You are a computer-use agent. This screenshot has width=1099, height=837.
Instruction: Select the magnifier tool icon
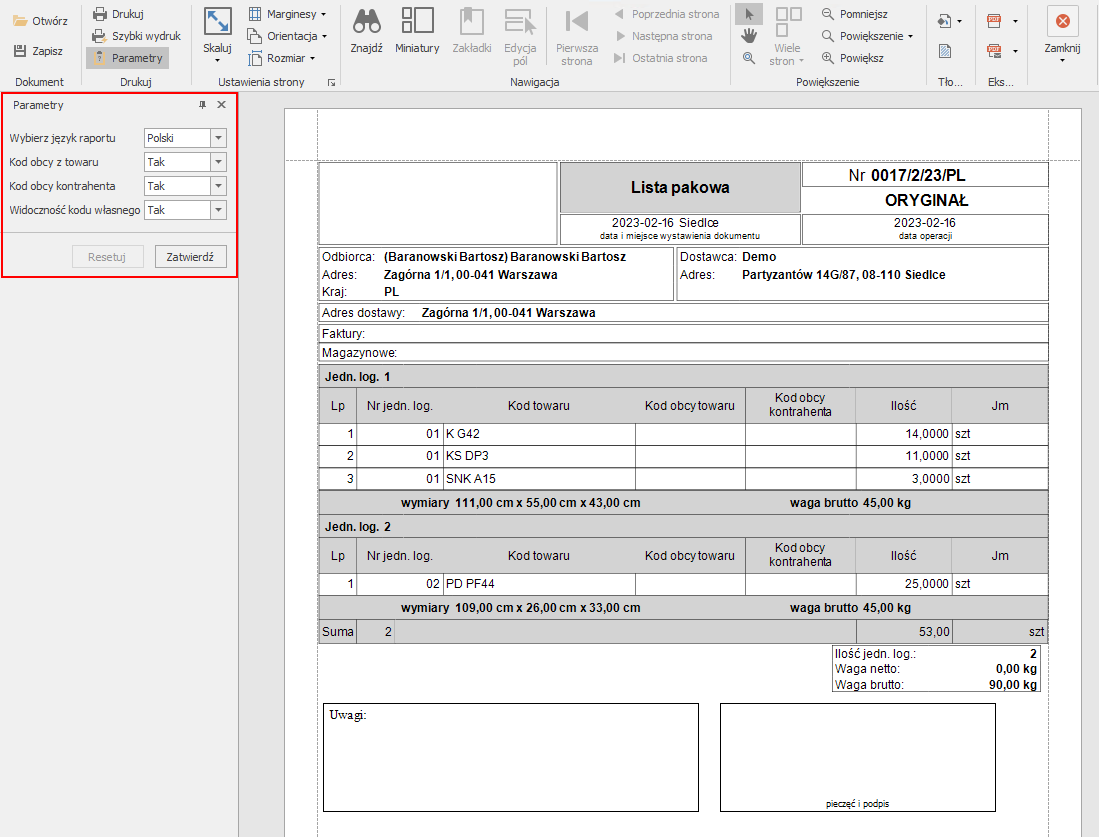tap(748, 58)
